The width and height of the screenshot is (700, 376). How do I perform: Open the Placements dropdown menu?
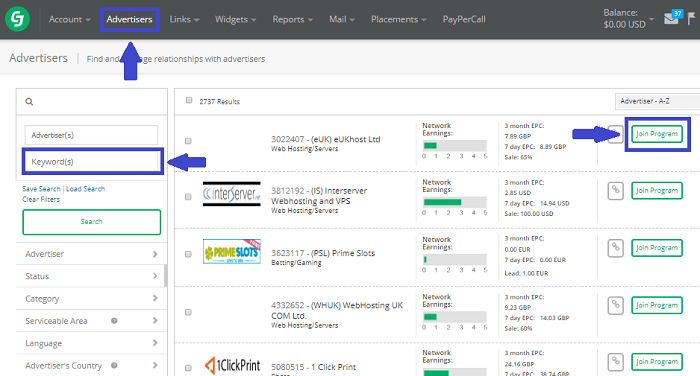(x=399, y=19)
